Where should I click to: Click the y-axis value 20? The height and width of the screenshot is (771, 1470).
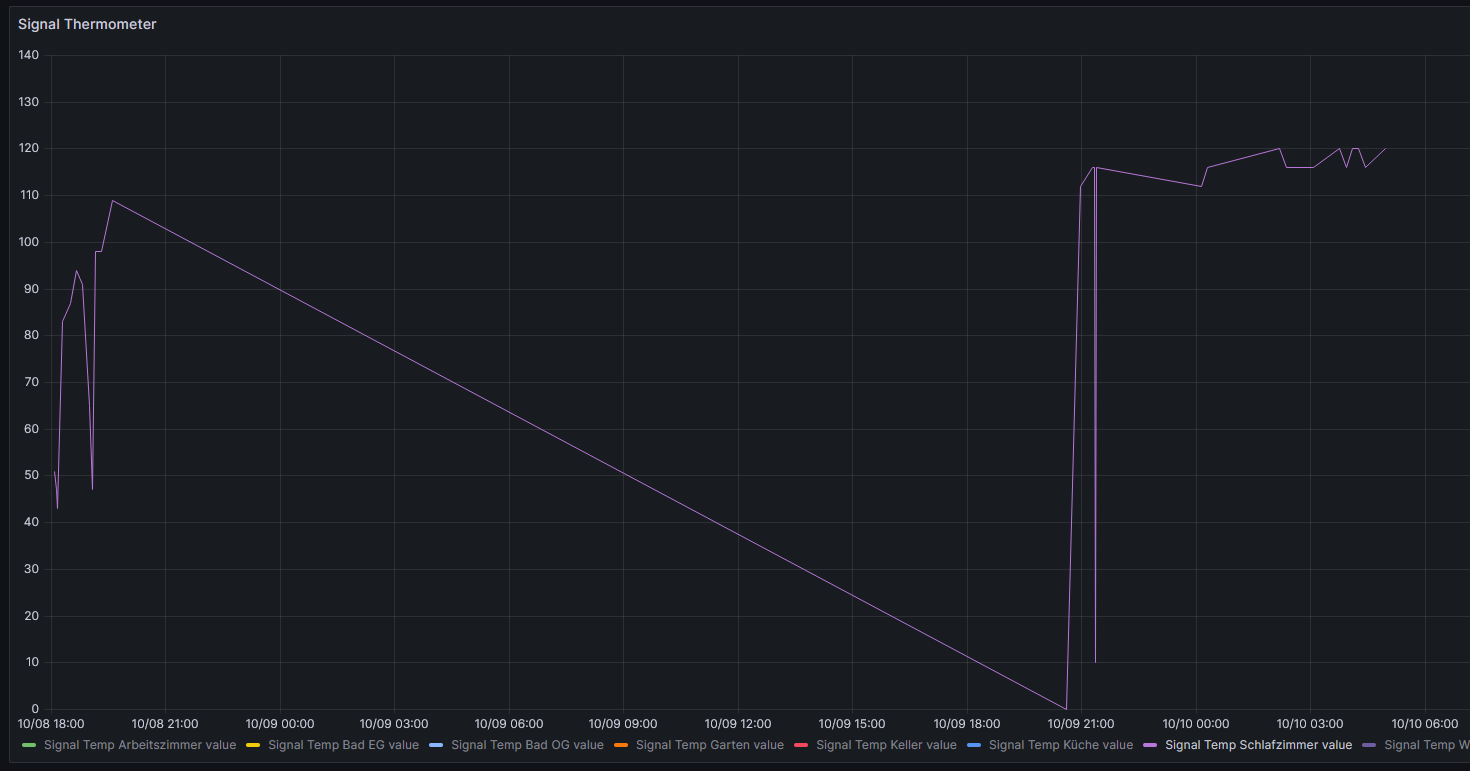point(31,616)
